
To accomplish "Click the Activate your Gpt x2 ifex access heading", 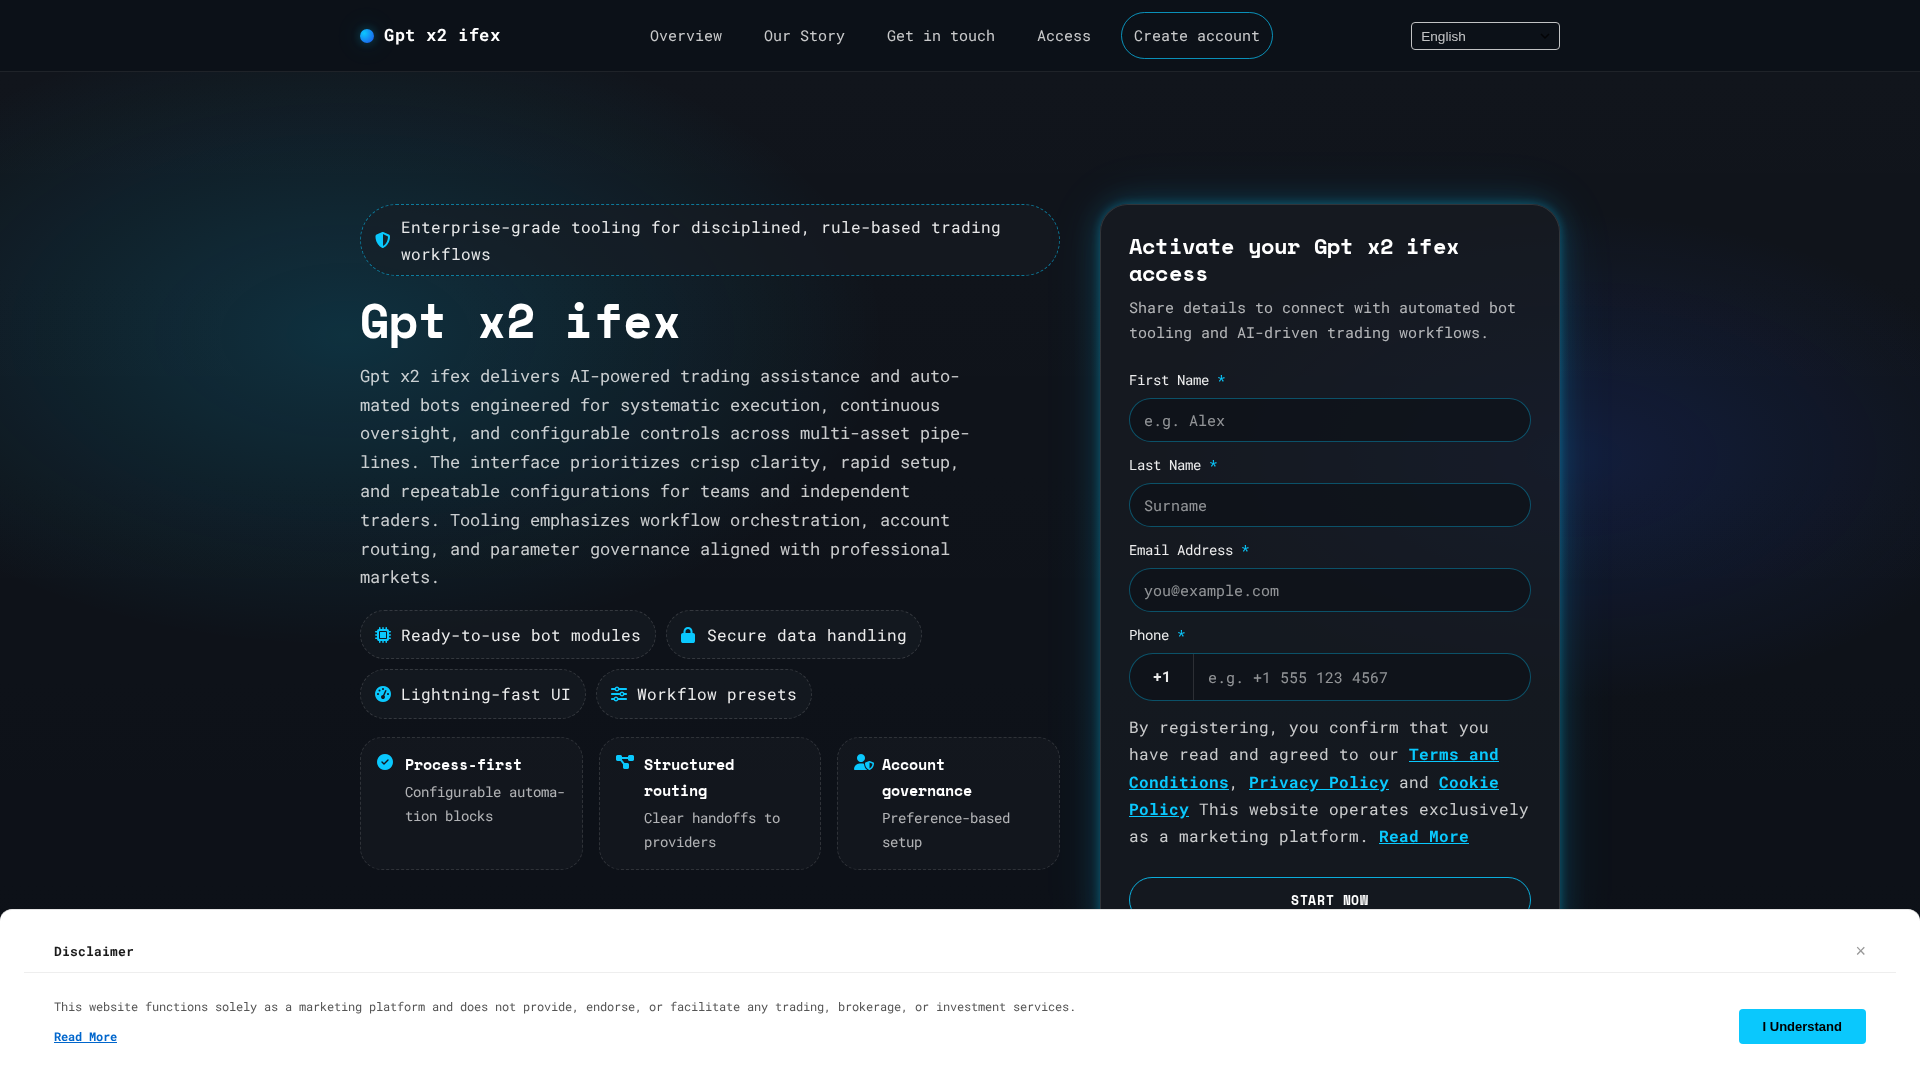I will (1294, 260).
